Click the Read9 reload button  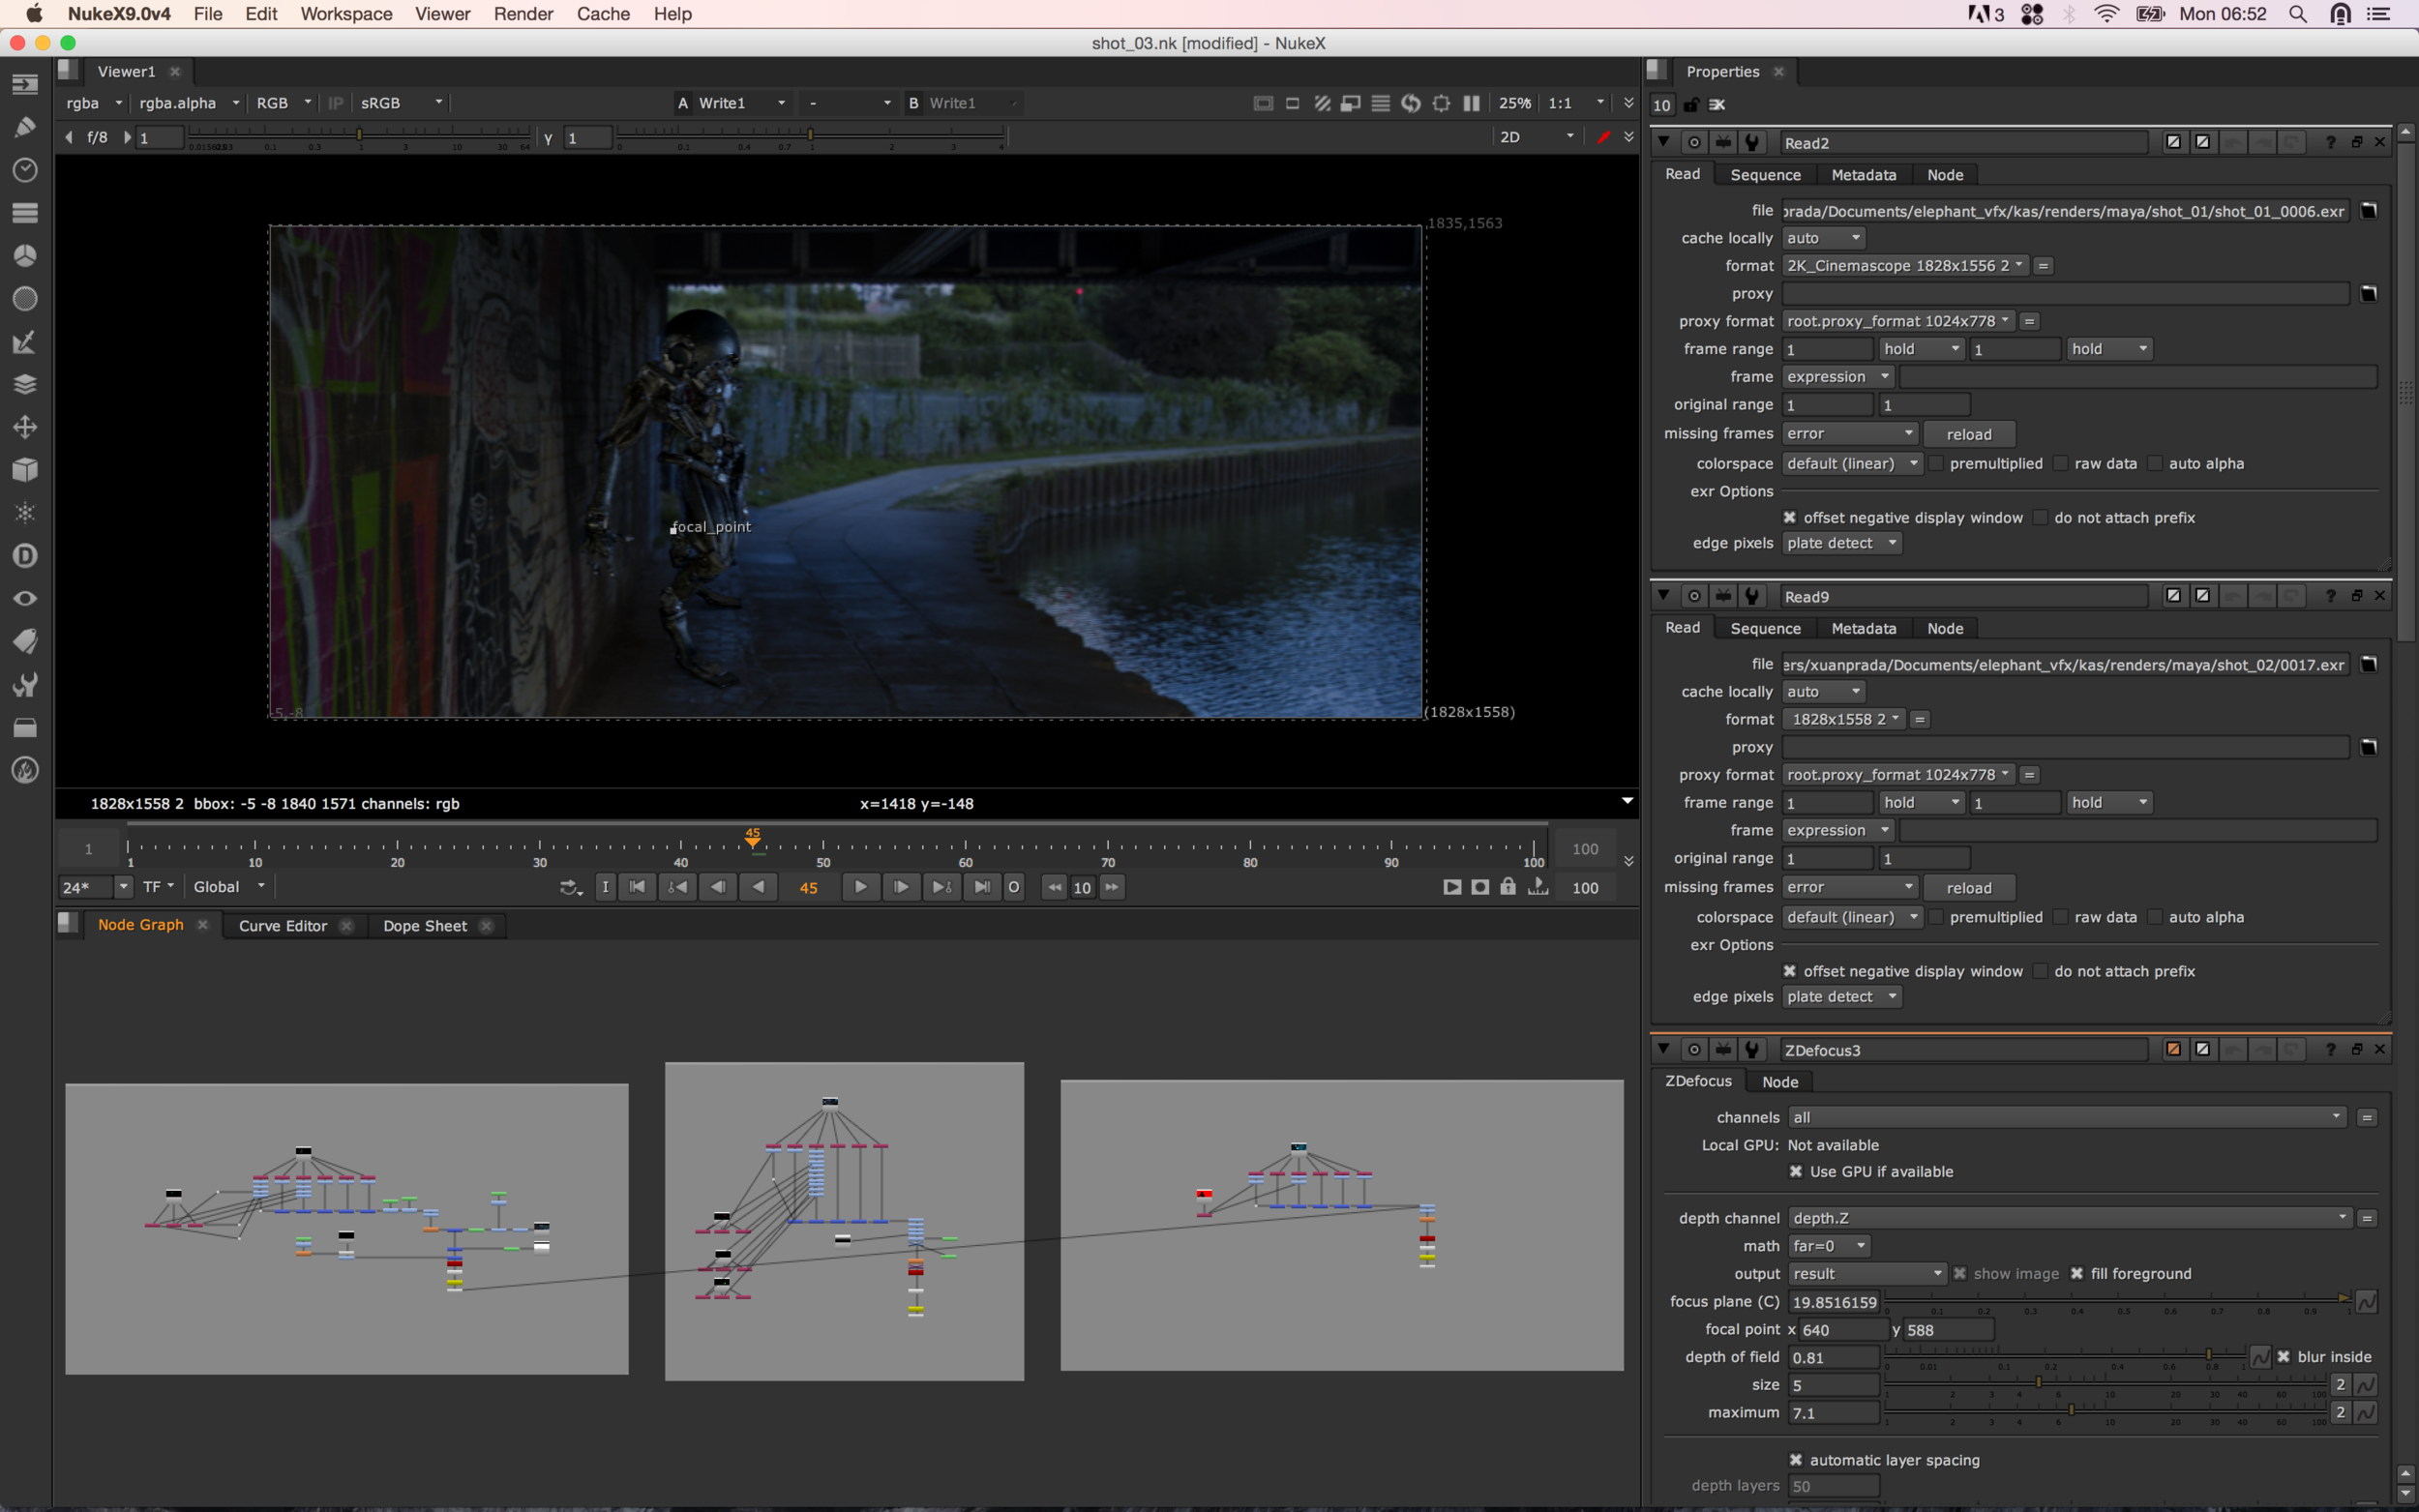1968,888
